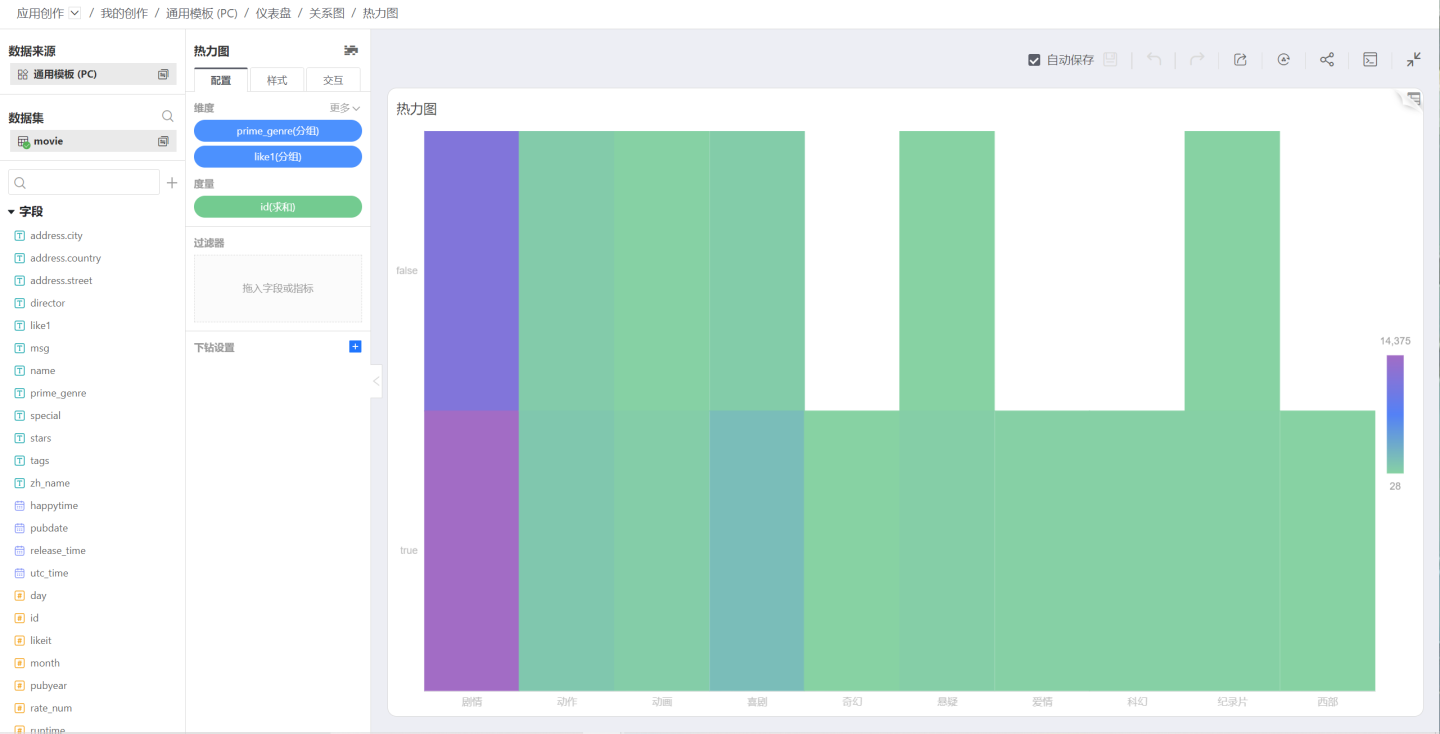
Task: Click the id(求和) measure pill
Action: coord(278,207)
